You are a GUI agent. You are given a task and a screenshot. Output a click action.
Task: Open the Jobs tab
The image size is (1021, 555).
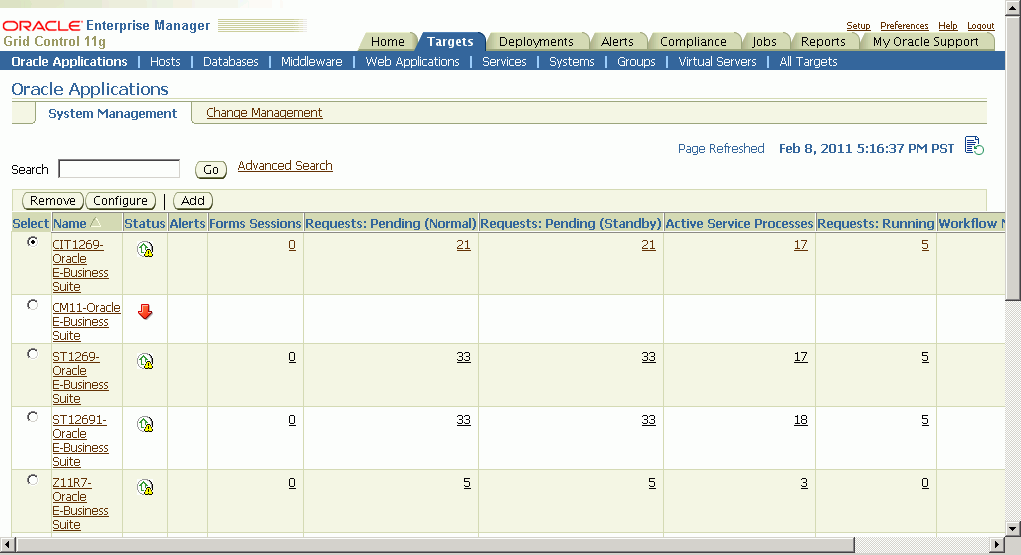pyautogui.click(x=764, y=42)
